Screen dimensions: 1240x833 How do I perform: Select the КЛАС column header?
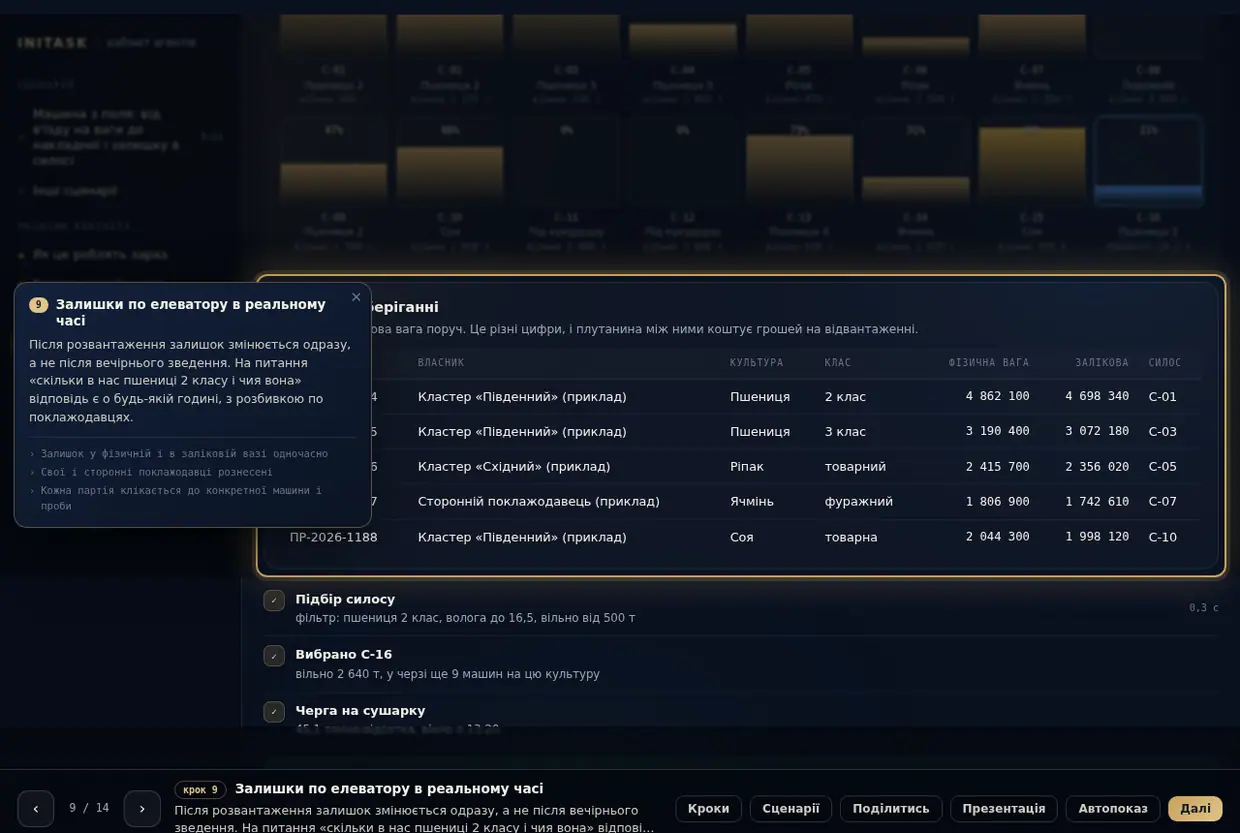(x=838, y=363)
